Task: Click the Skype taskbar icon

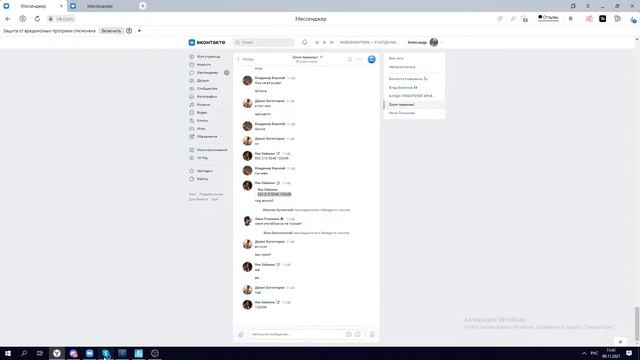Action: (x=106, y=353)
